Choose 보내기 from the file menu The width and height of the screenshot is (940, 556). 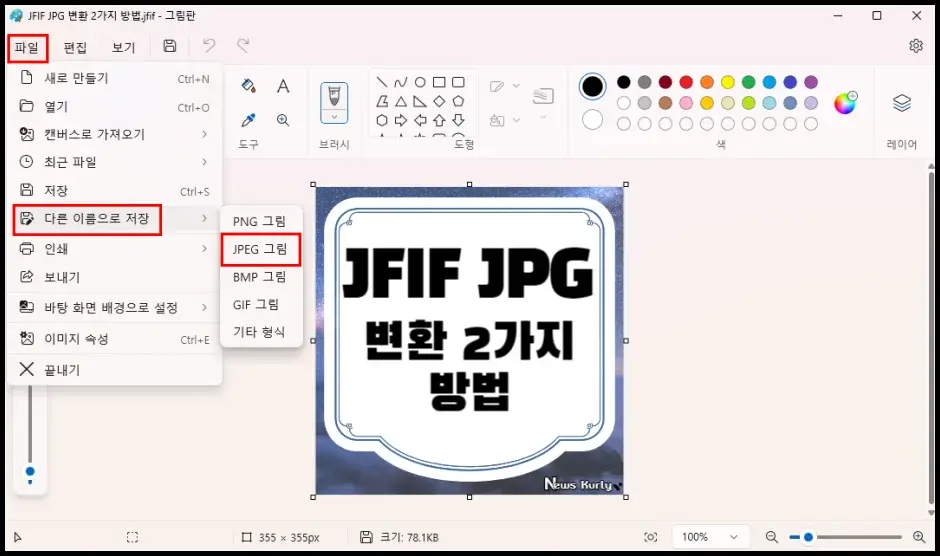[x=115, y=277]
